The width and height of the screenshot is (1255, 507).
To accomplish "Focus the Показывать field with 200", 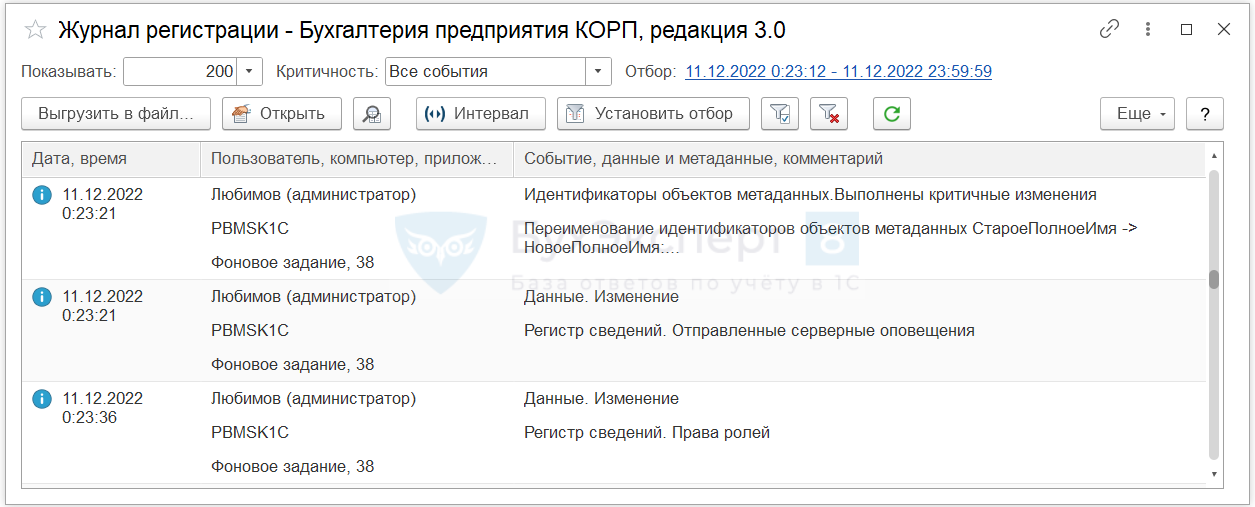I will [181, 72].
